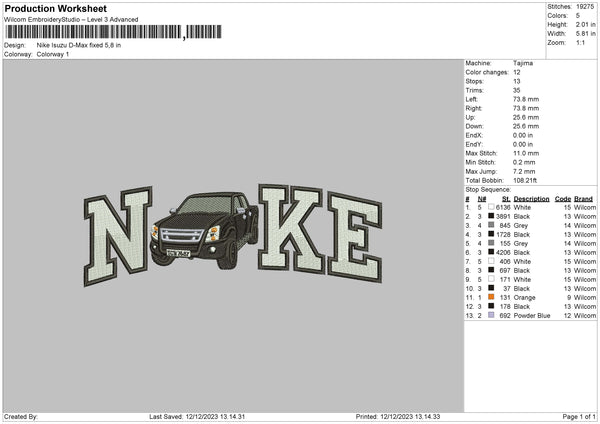The width and height of the screenshot is (600, 424).
Task: Click the EndY value '0.00 in'
Action: coord(523,144)
